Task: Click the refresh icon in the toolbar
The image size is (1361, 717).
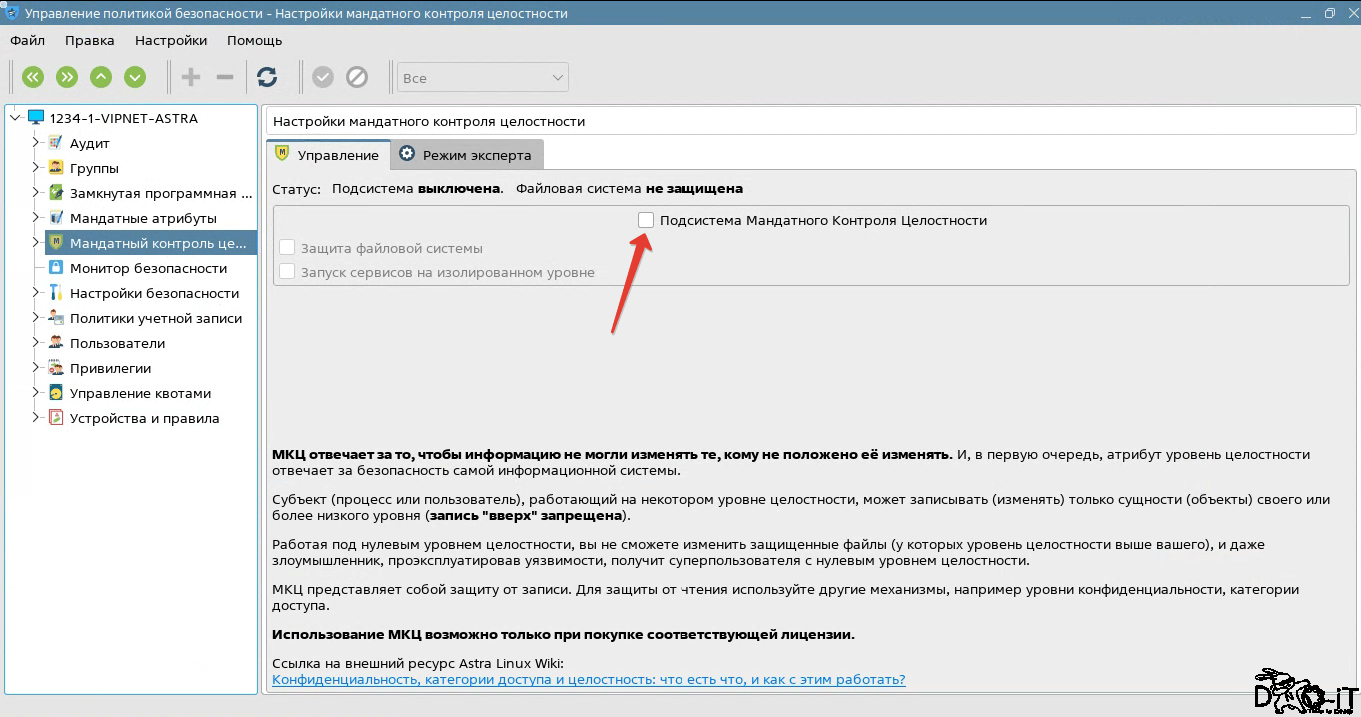Action: coord(267,77)
